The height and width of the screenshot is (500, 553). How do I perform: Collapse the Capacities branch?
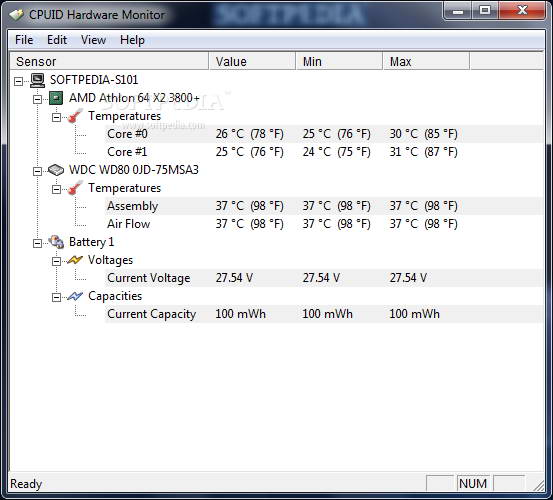click(56, 297)
